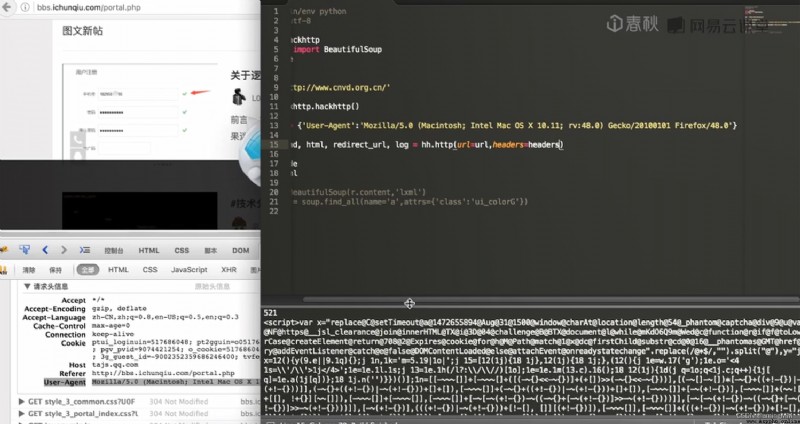Select the Host value tajs.qq.com
Screen dimensions: 800x424
coord(115,365)
